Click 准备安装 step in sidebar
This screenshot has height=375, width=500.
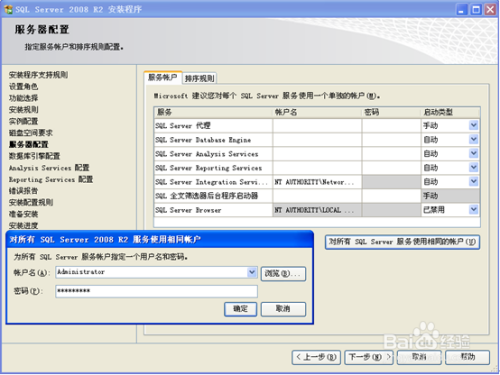[23, 214]
